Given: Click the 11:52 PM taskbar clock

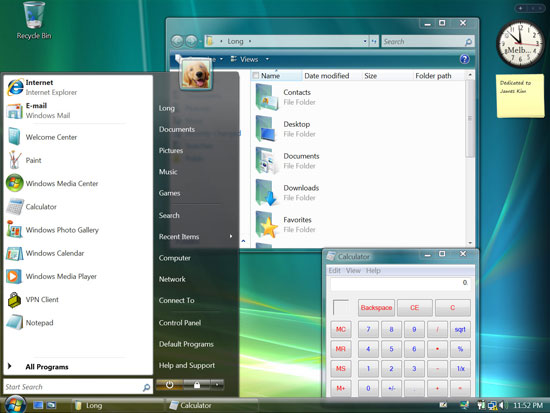Looking at the screenshot, I should pos(528,406).
